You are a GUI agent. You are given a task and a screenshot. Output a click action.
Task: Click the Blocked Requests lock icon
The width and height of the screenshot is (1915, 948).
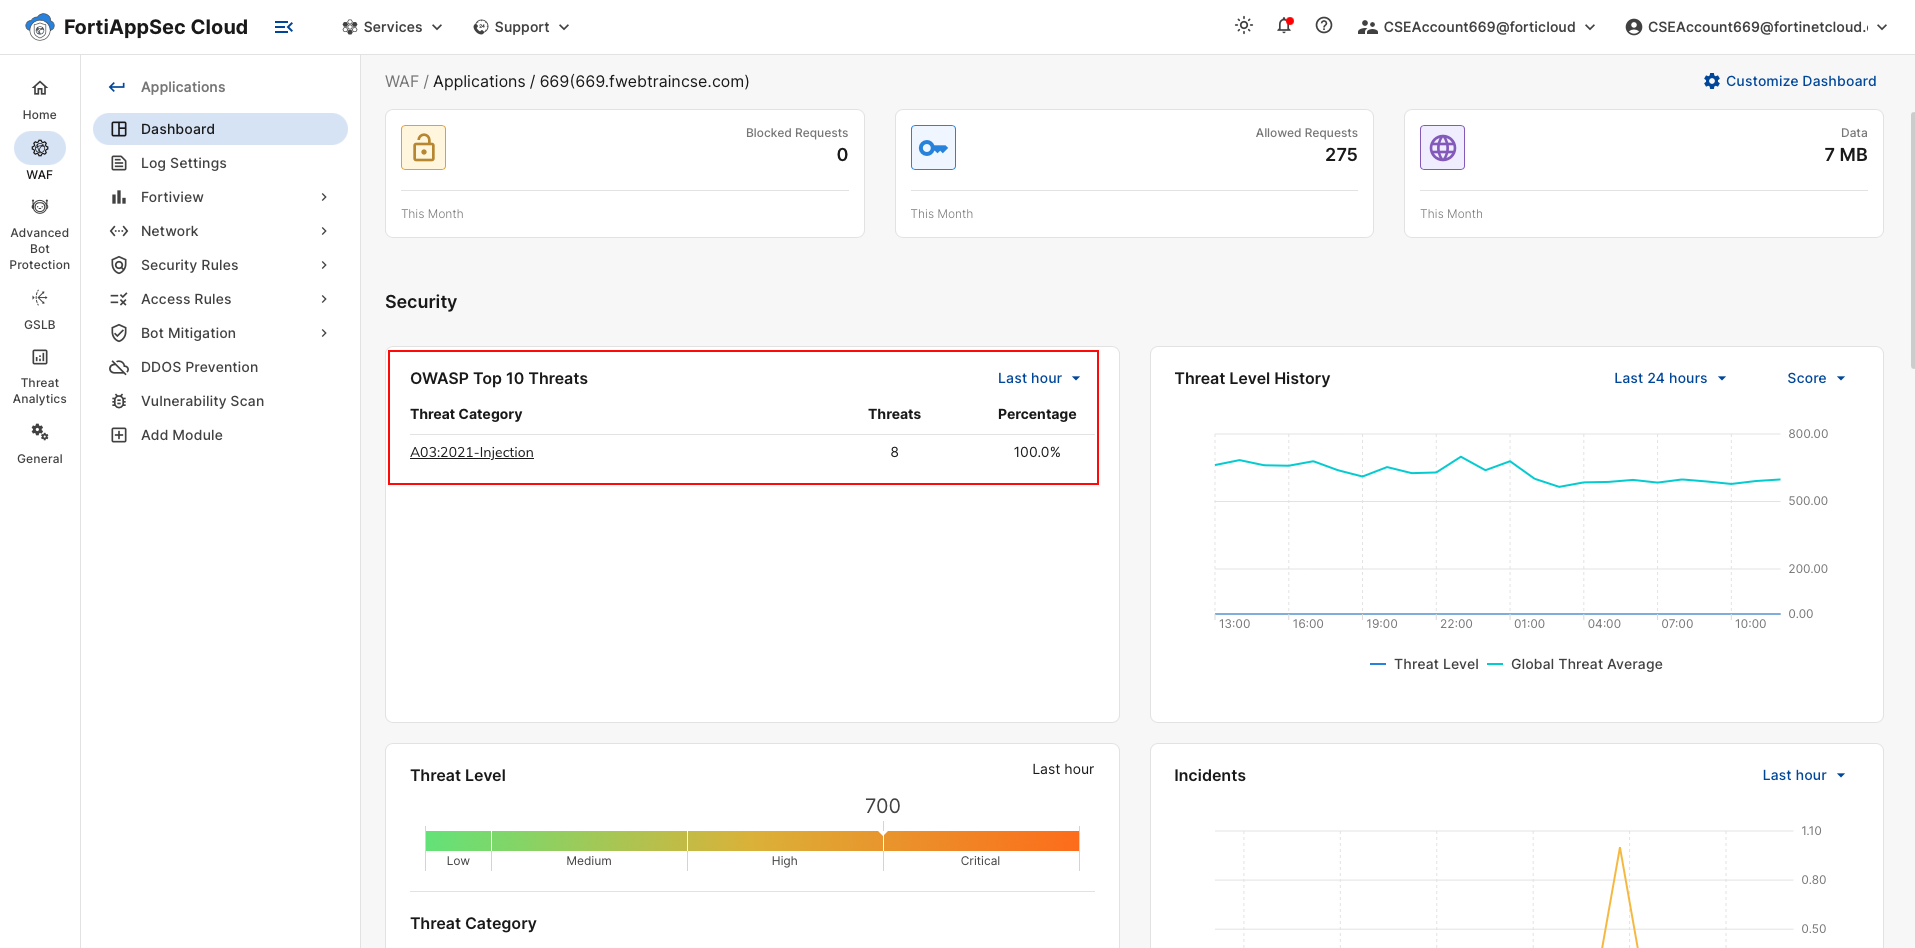tap(423, 148)
